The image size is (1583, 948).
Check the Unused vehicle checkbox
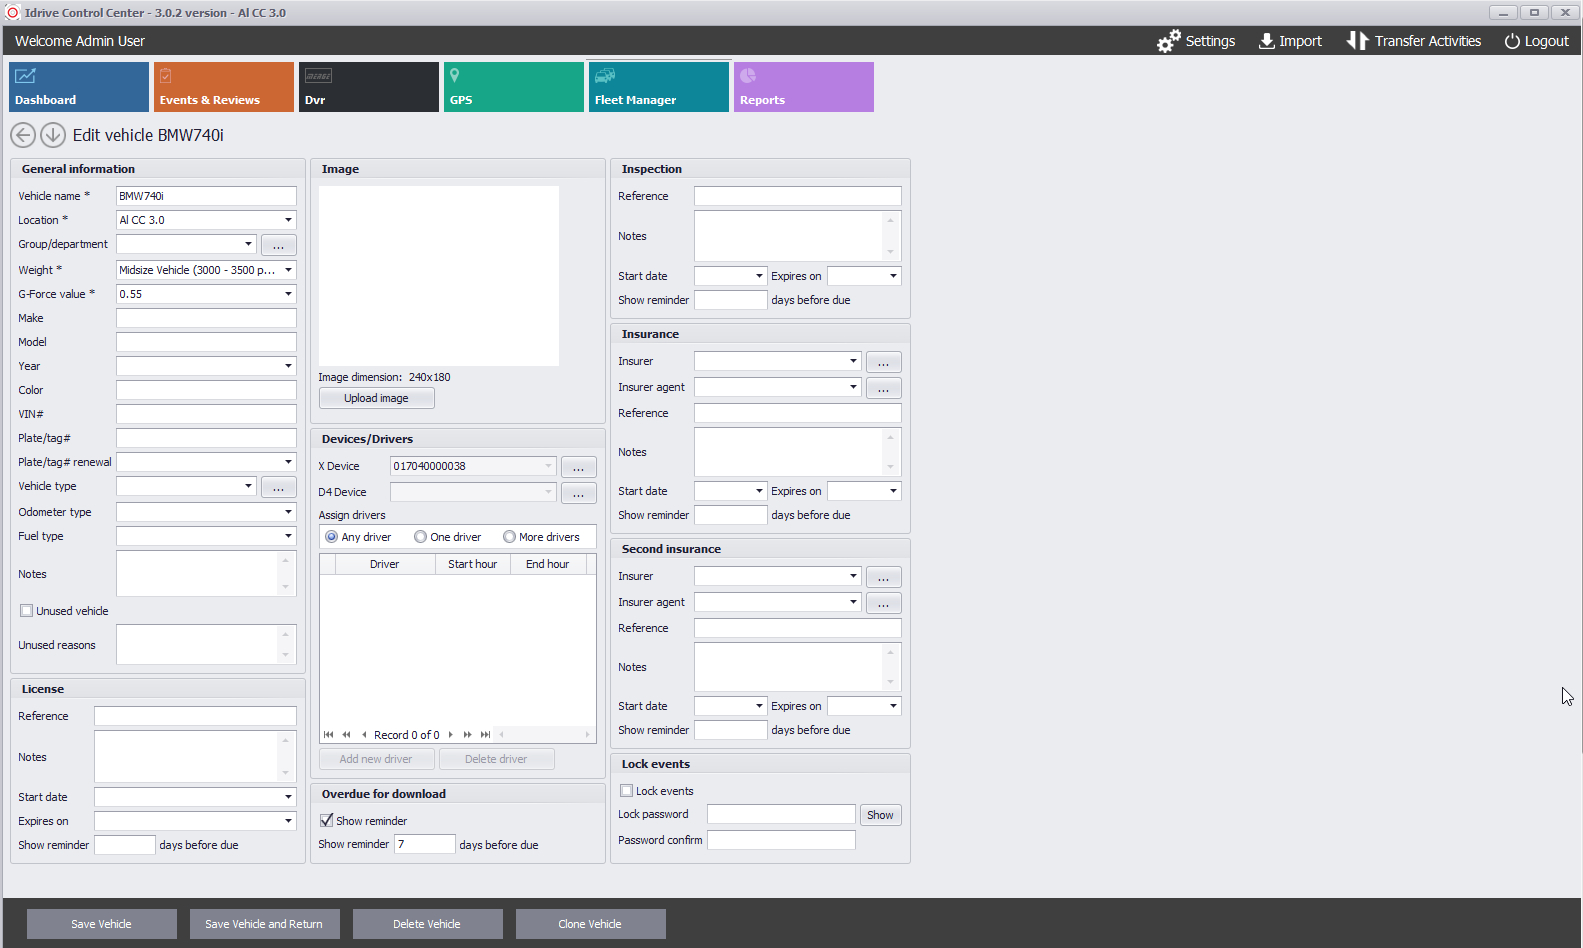point(27,611)
